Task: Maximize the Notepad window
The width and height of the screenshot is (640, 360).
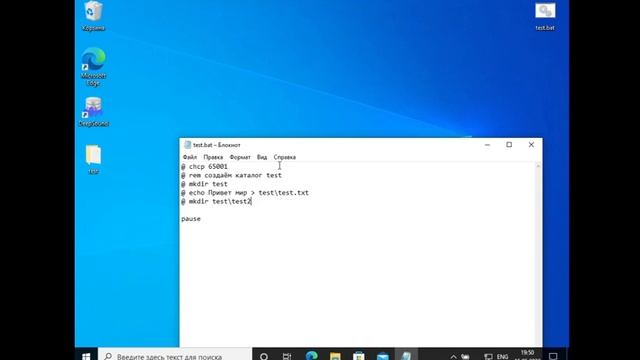Action: click(509, 145)
